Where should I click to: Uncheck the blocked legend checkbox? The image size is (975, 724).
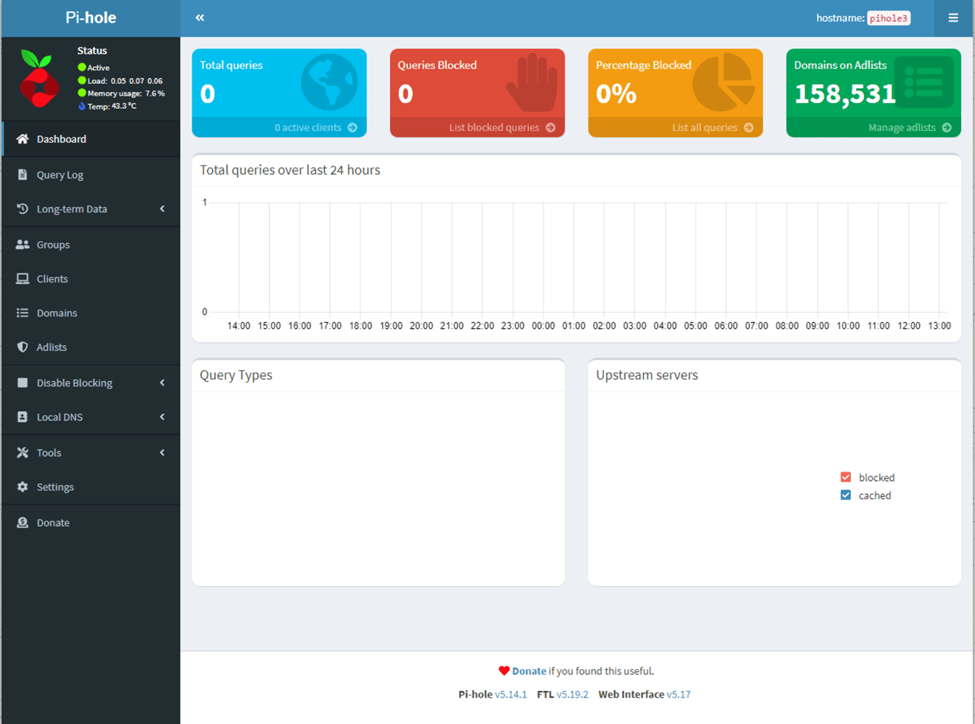point(846,478)
